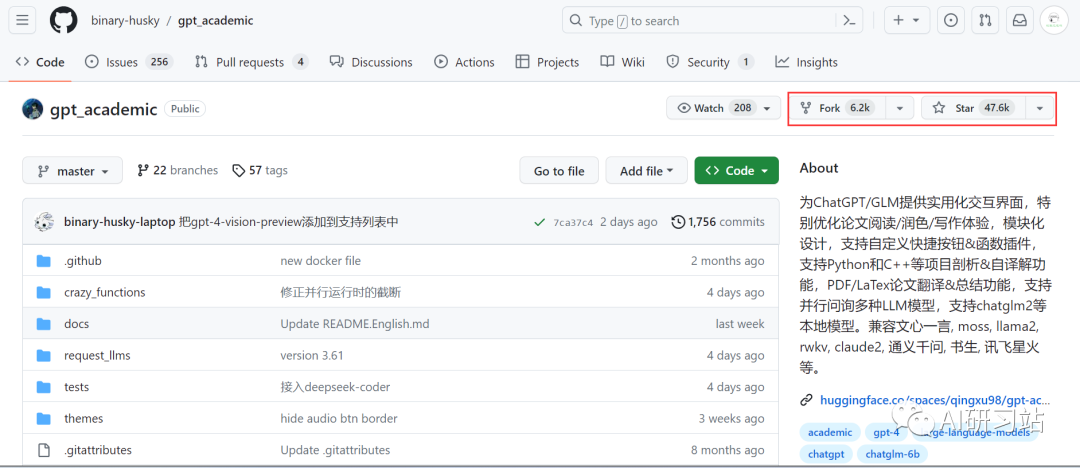Open the Watch 208 dropdown
The image size is (1080, 468).
[723, 108]
